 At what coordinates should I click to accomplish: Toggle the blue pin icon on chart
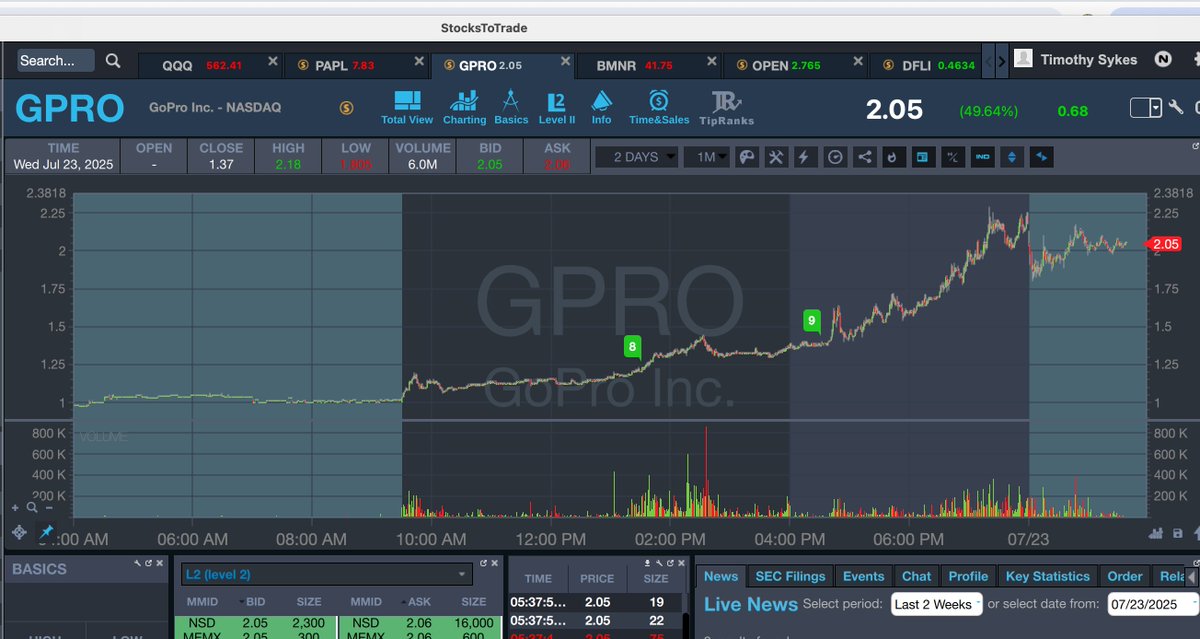pos(46,533)
